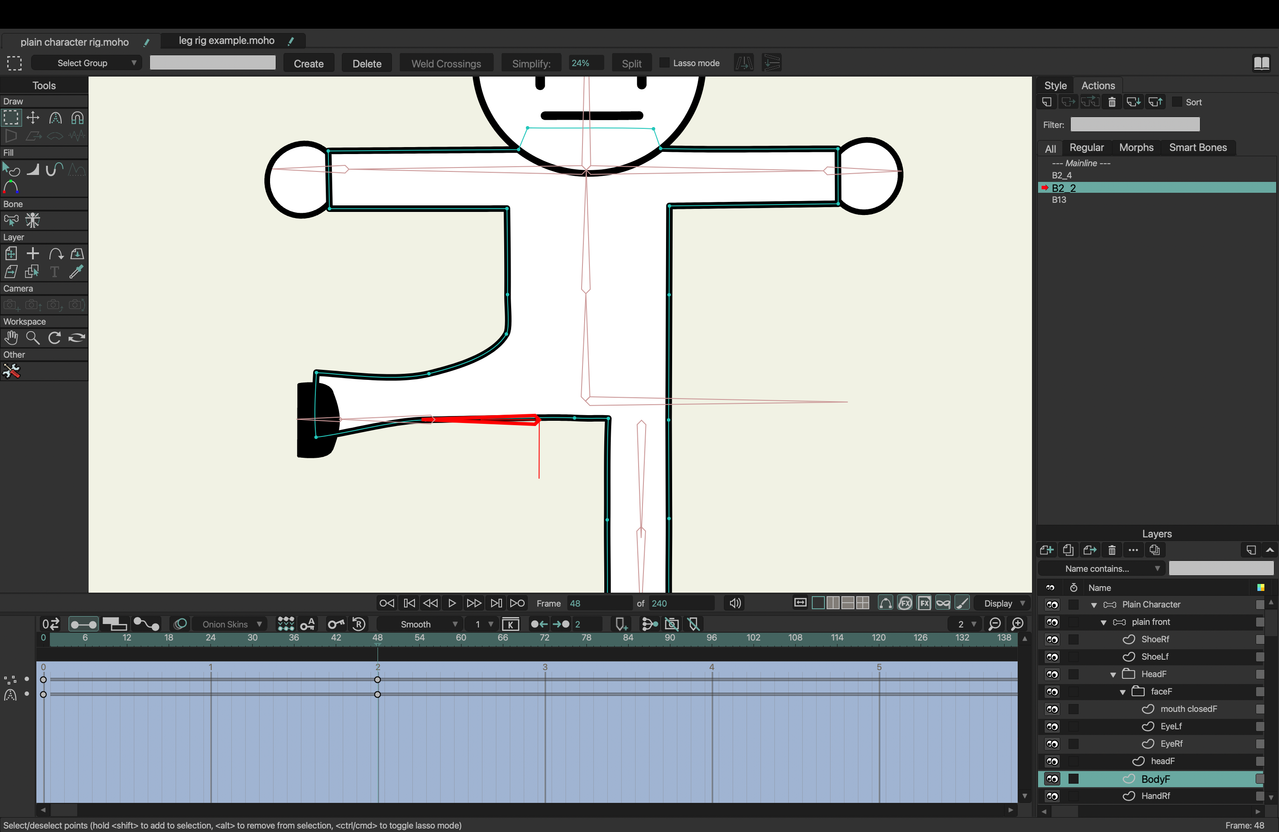This screenshot has height=832, width=1279.
Task: Activate the Pan Workspace hand tool
Action: coord(11,338)
